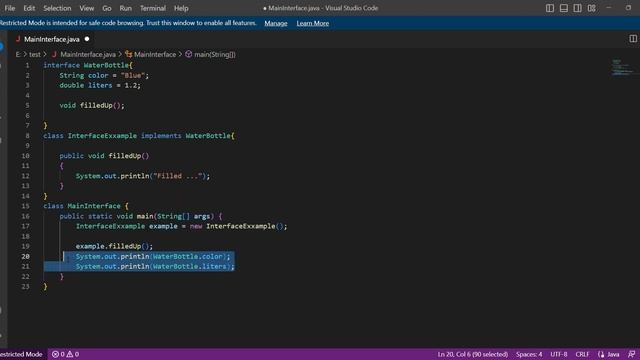Click Restricted Mode status bar item

click(21, 354)
